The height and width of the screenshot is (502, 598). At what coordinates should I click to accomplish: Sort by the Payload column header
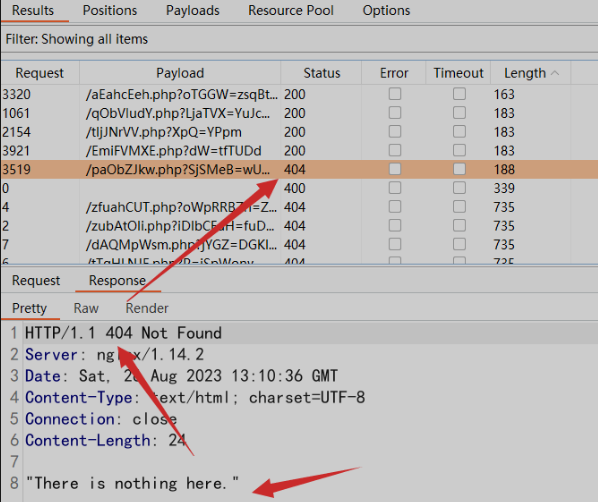pyautogui.click(x=180, y=73)
